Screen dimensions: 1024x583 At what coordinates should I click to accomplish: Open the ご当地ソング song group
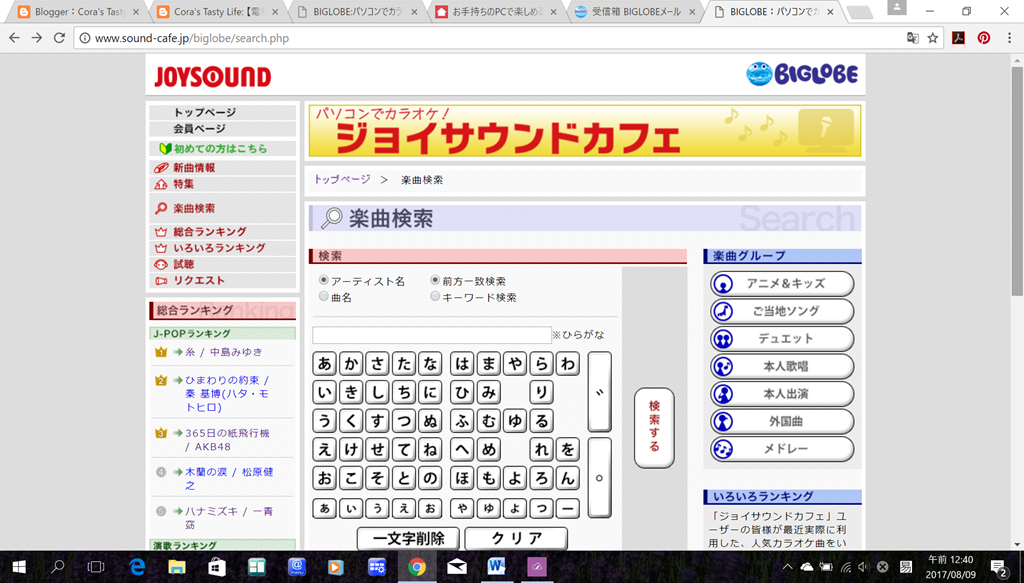tap(782, 311)
